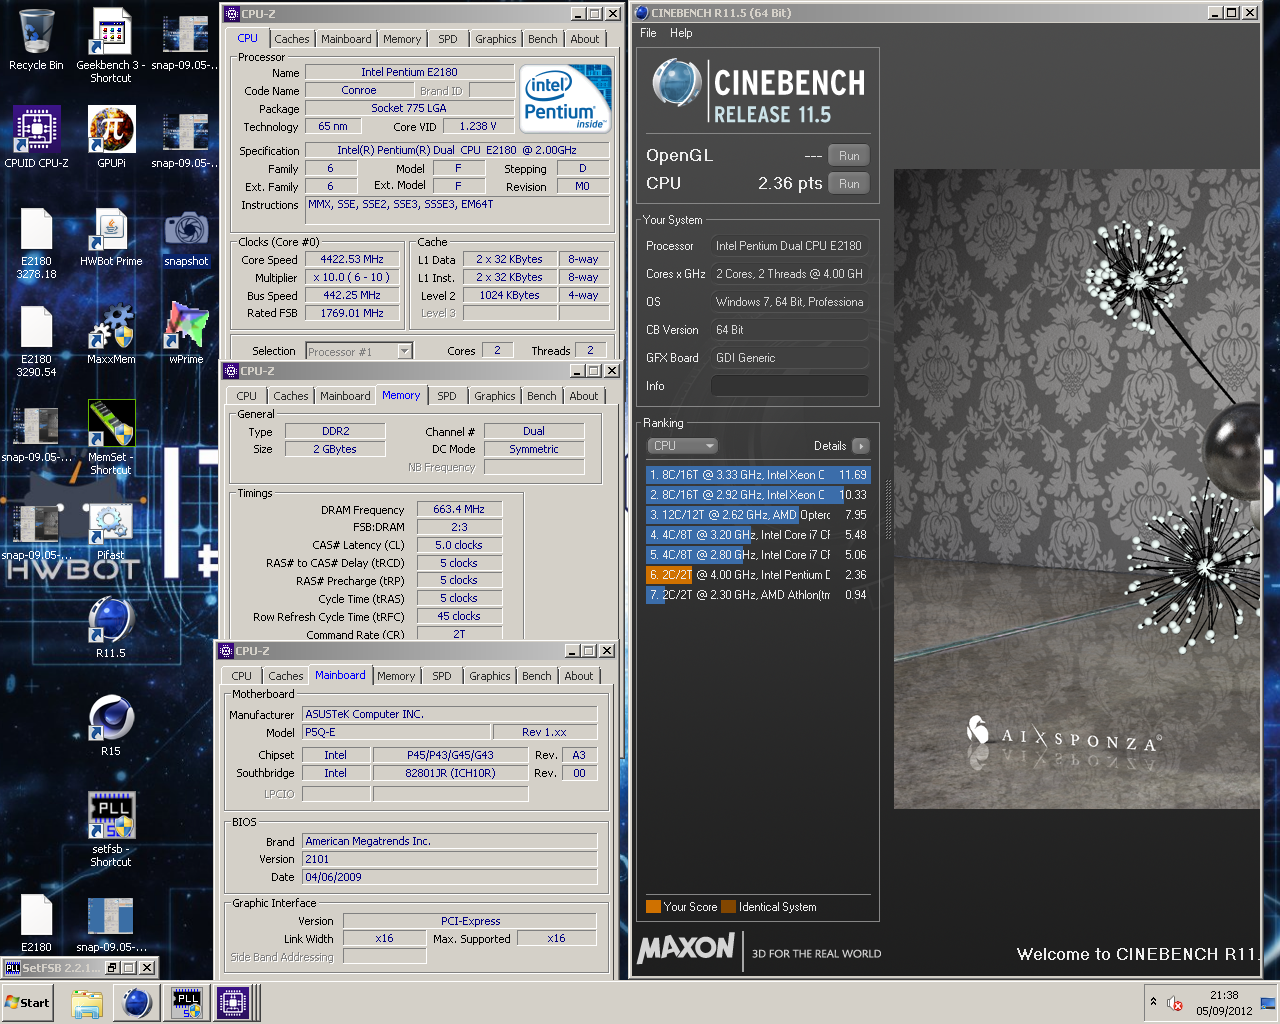Run the CPU benchmark
The image size is (1280, 1024).
(849, 184)
